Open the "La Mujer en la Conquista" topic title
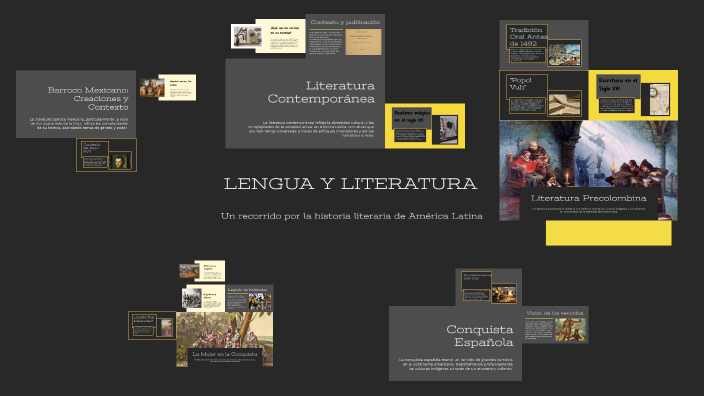This screenshot has height=396, width=704. click(225, 354)
